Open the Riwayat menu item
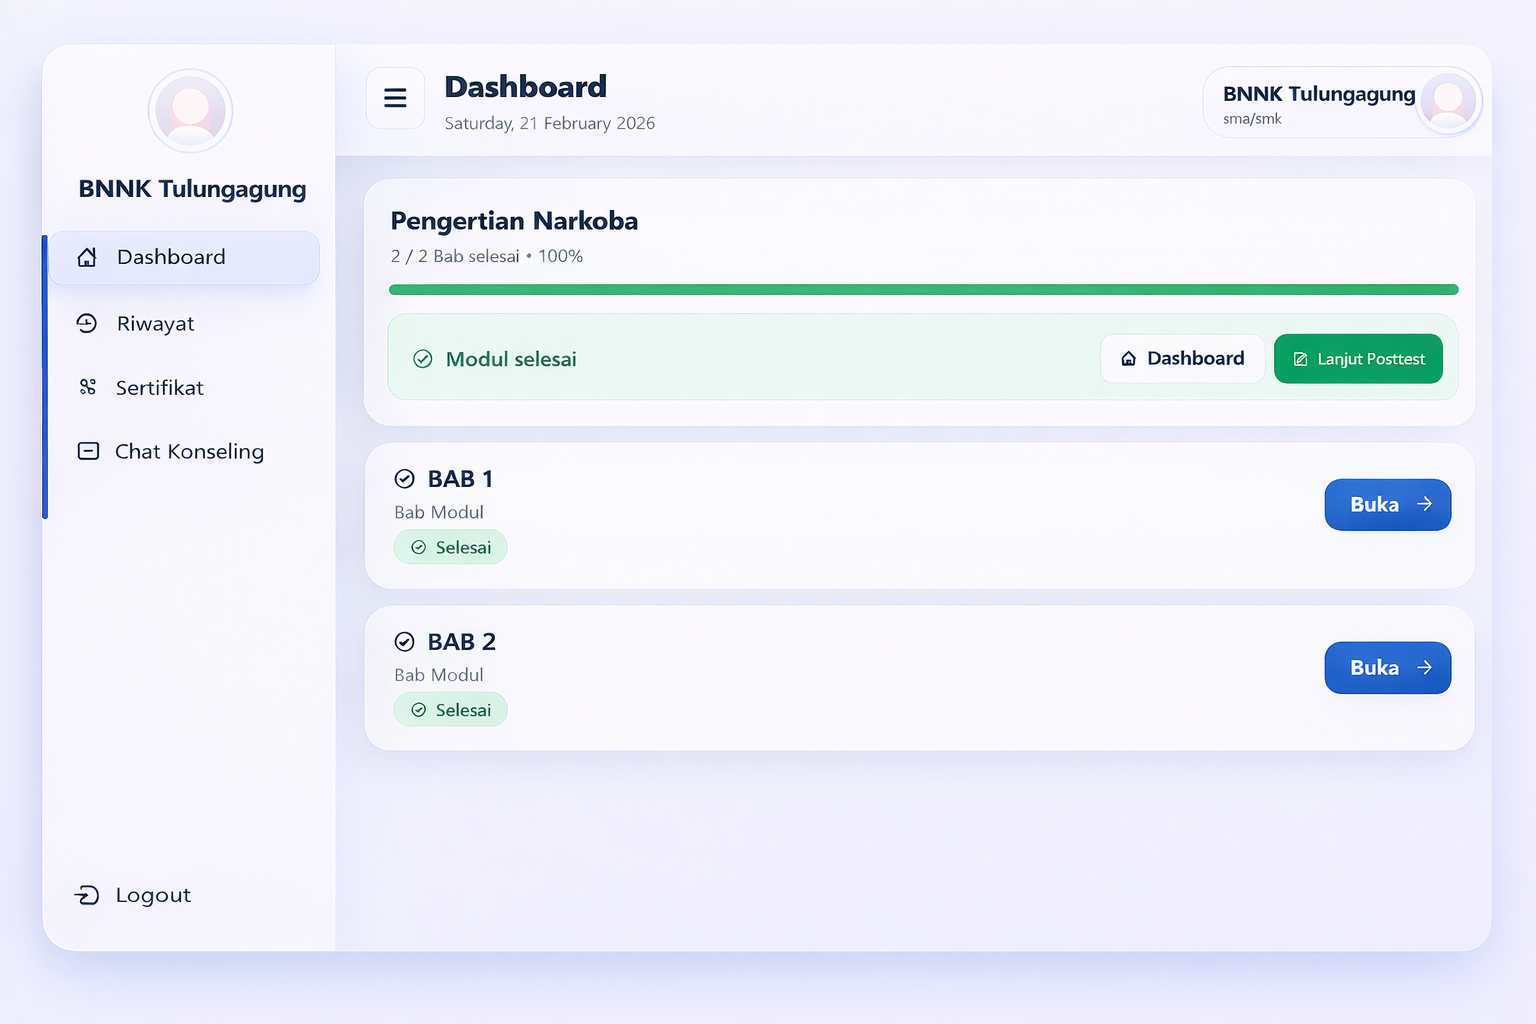The height and width of the screenshot is (1024, 1536). point(155,324)
